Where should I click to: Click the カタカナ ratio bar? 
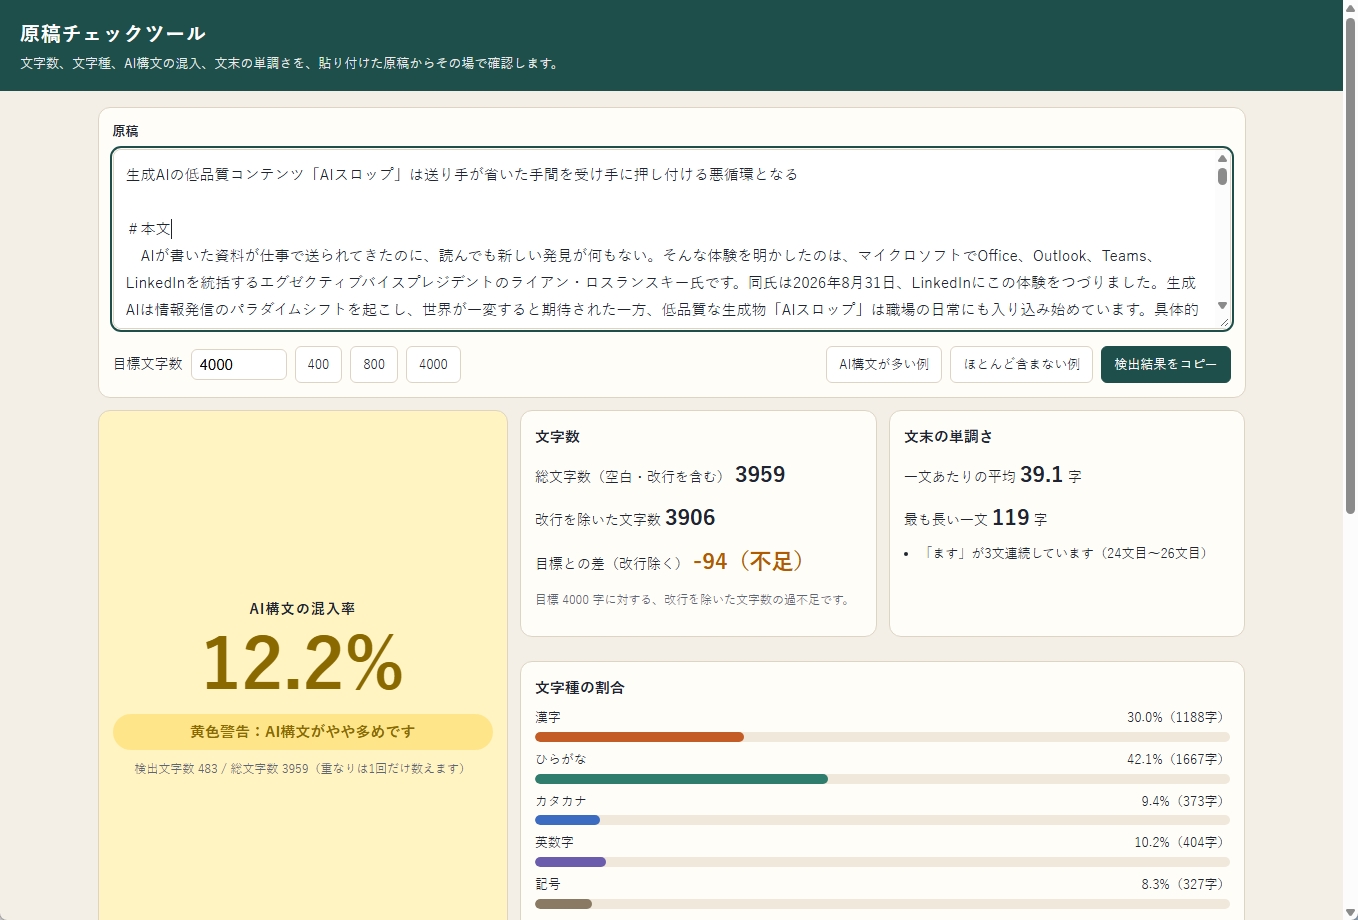point(882,820)
